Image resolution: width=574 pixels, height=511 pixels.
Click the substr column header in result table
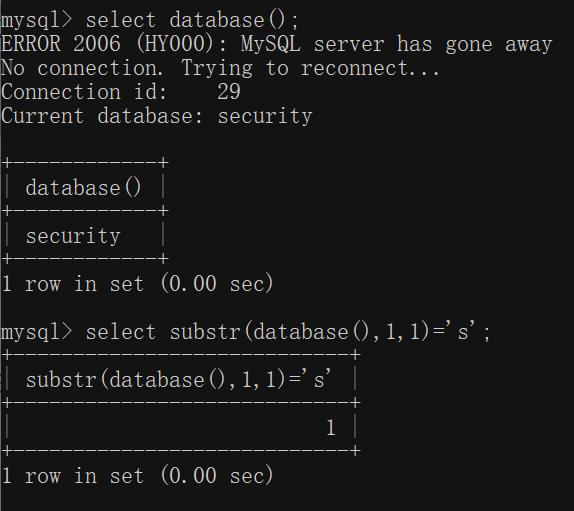click(x=178, y=379)
